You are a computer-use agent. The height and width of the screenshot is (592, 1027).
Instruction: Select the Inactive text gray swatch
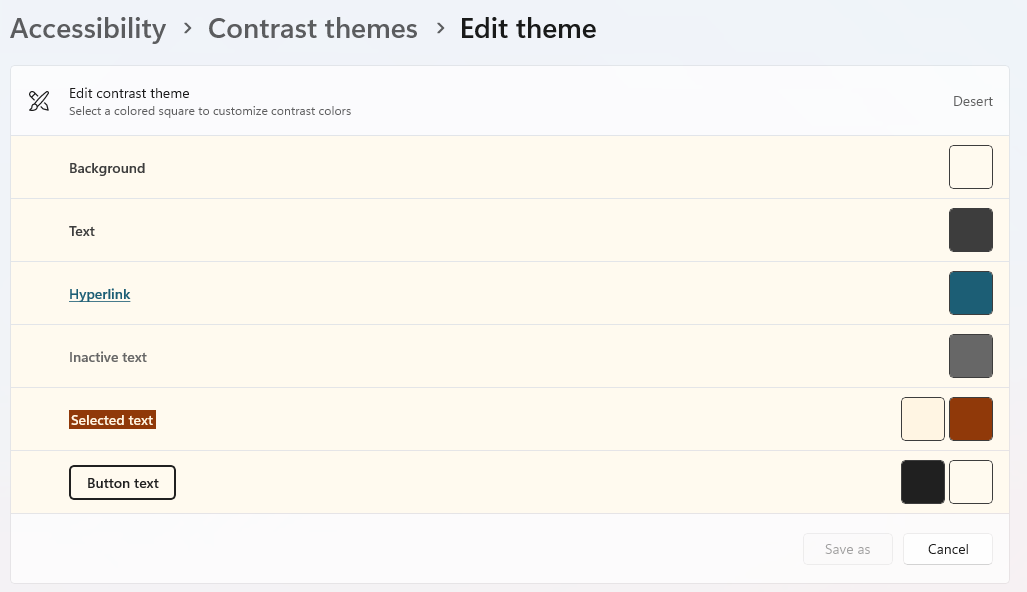click(970, 356)
